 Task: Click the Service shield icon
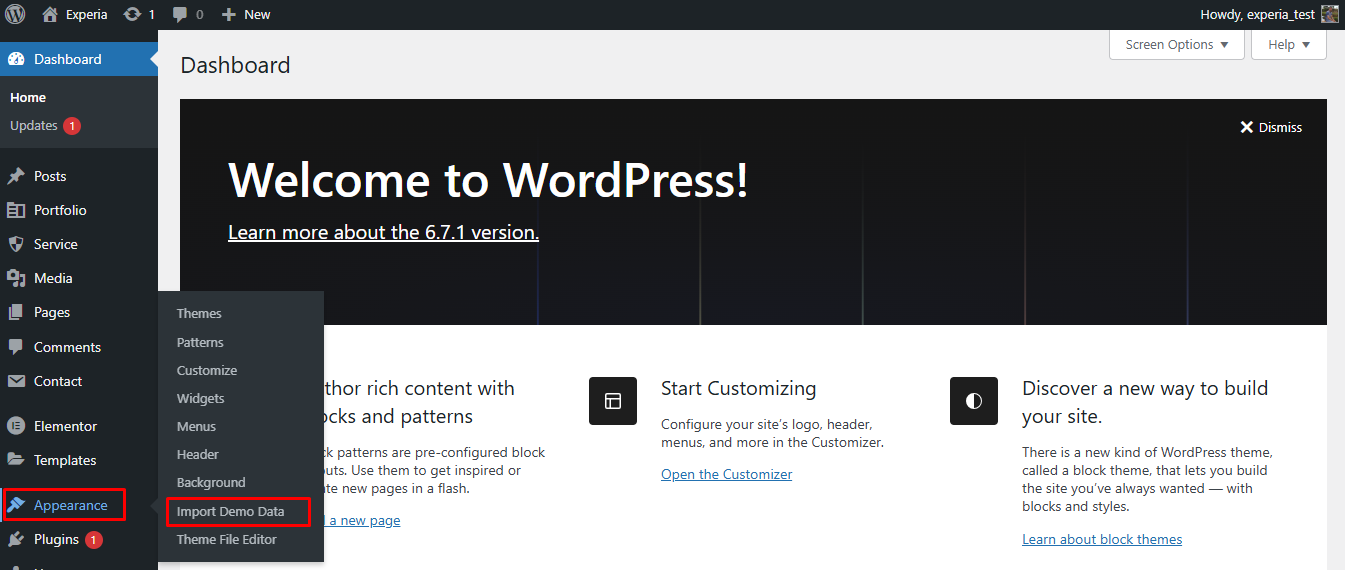[x=16, y=244]
